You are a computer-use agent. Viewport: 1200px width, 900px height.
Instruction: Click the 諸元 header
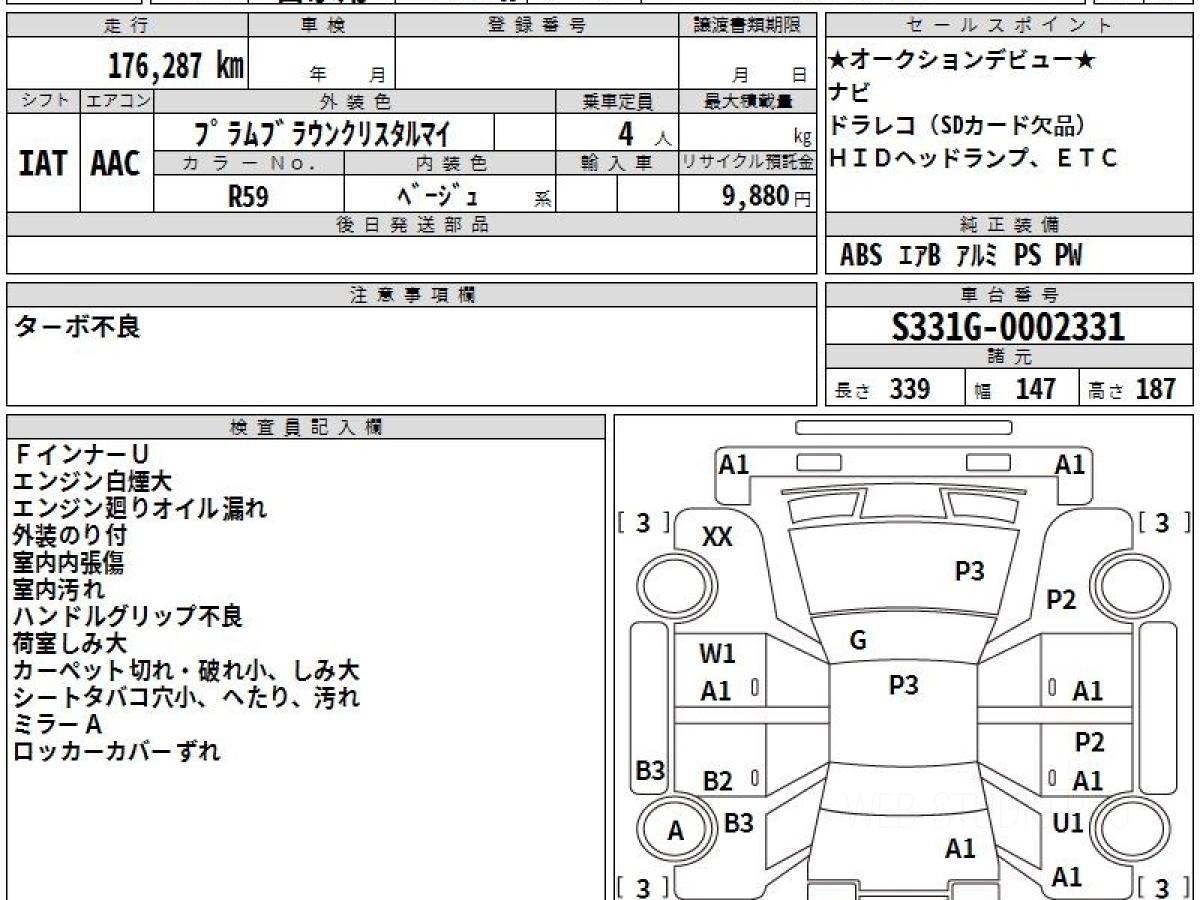(1008, 357)
